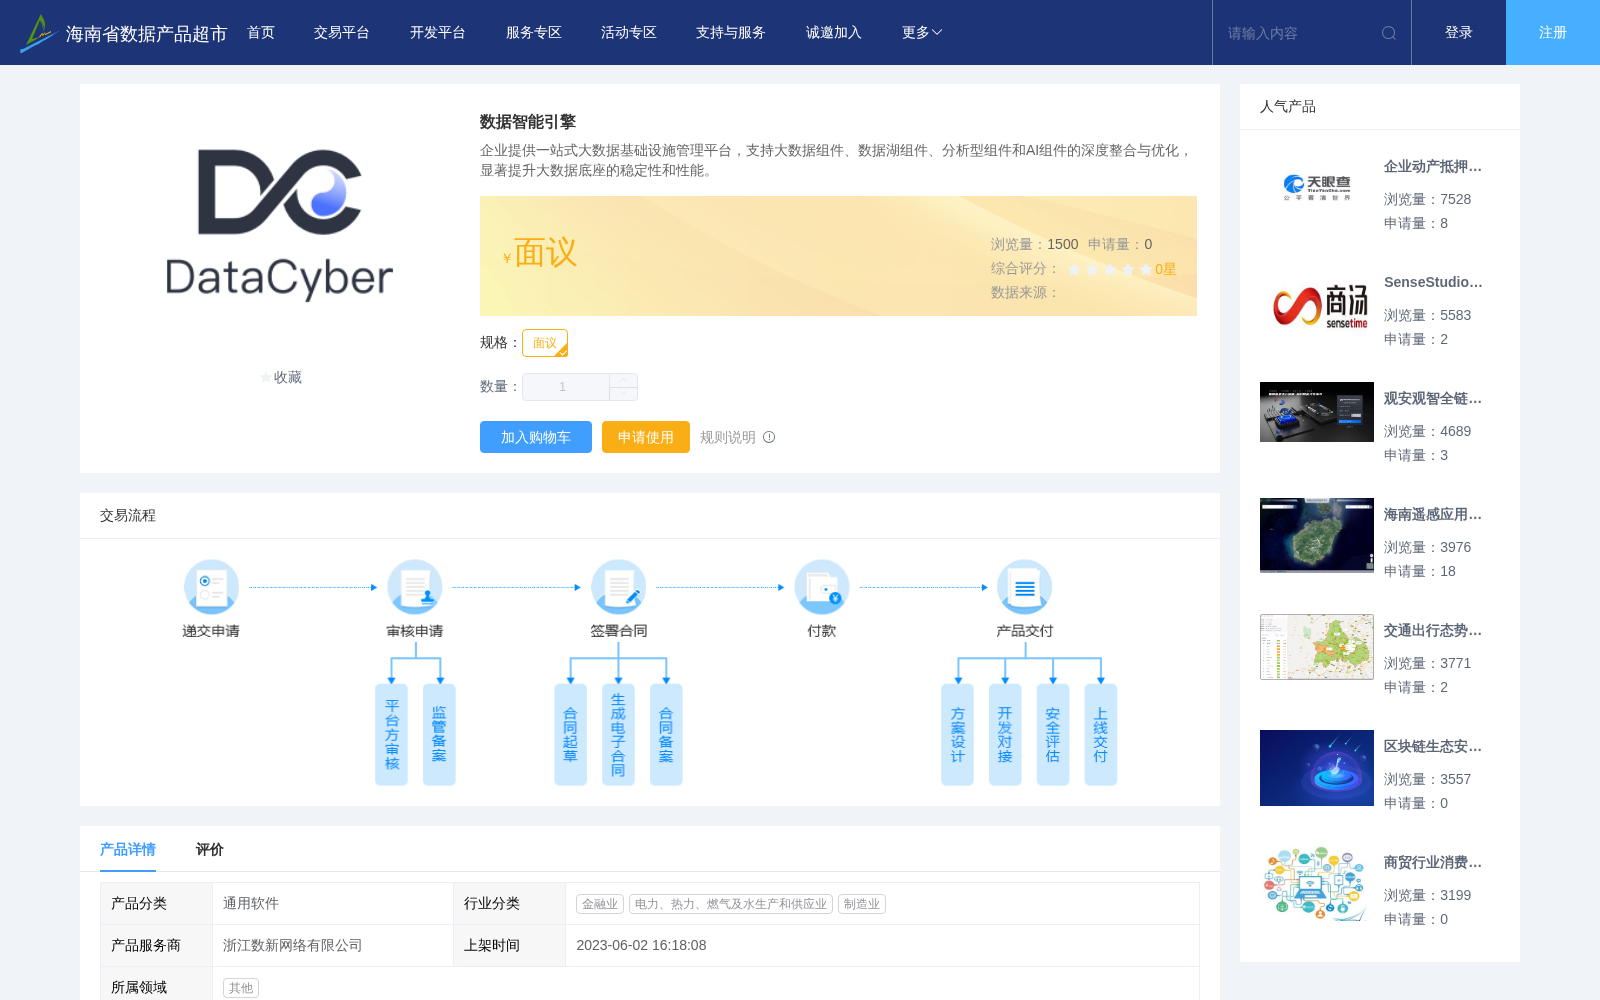Open the 交通出行态势 thumbnail

point(1317,647)
